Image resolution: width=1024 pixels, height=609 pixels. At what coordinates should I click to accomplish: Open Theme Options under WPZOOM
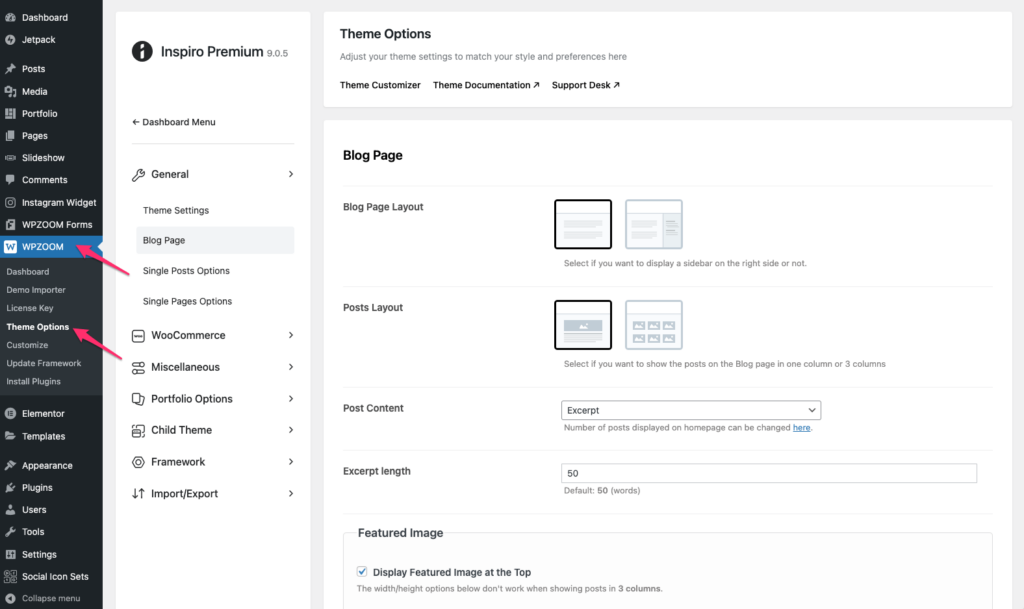[38, 327]
